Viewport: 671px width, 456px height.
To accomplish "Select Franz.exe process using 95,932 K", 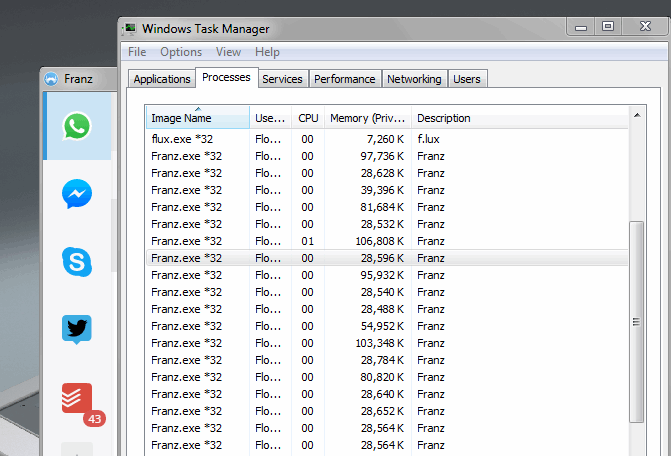I will click(387, 275).
